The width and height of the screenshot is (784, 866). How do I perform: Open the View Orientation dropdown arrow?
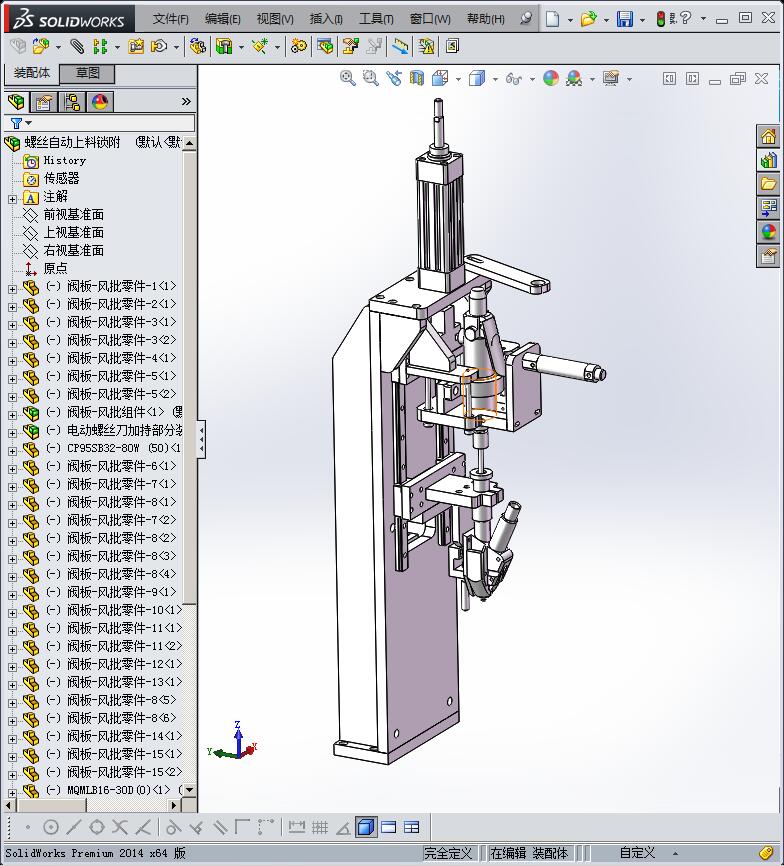point(458,80)
